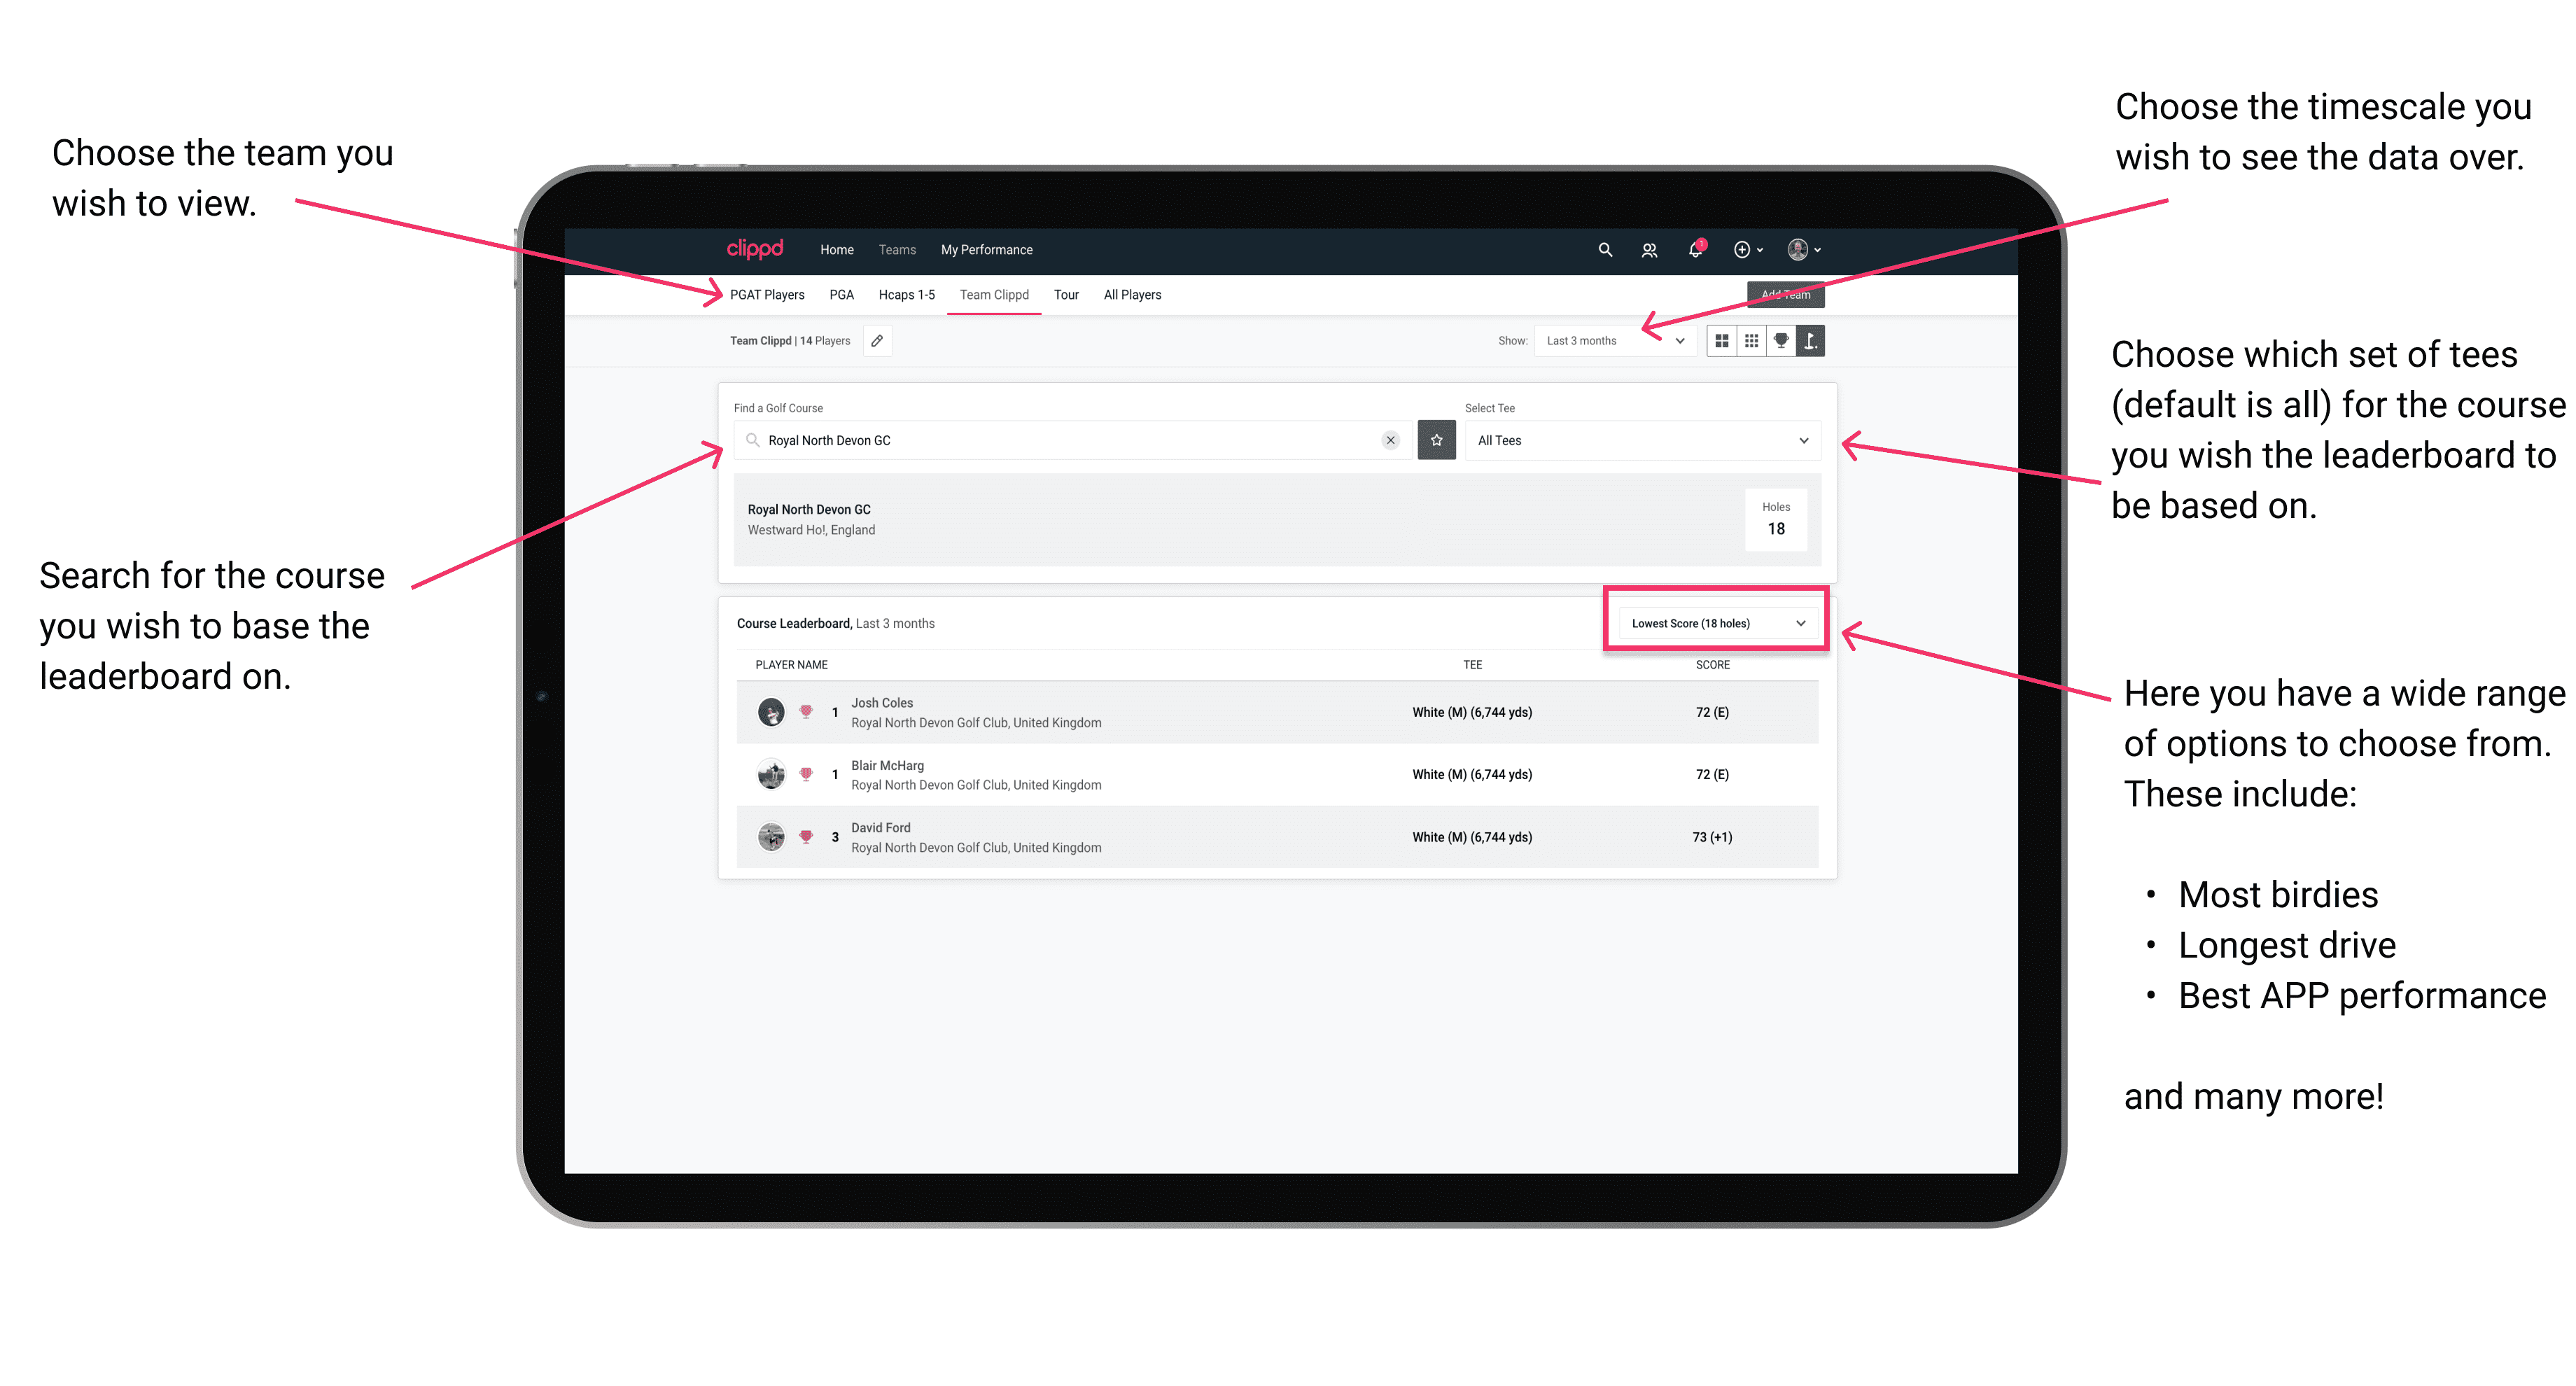Expand the Select Tee dropdown menu

(x=1802, y=440)
